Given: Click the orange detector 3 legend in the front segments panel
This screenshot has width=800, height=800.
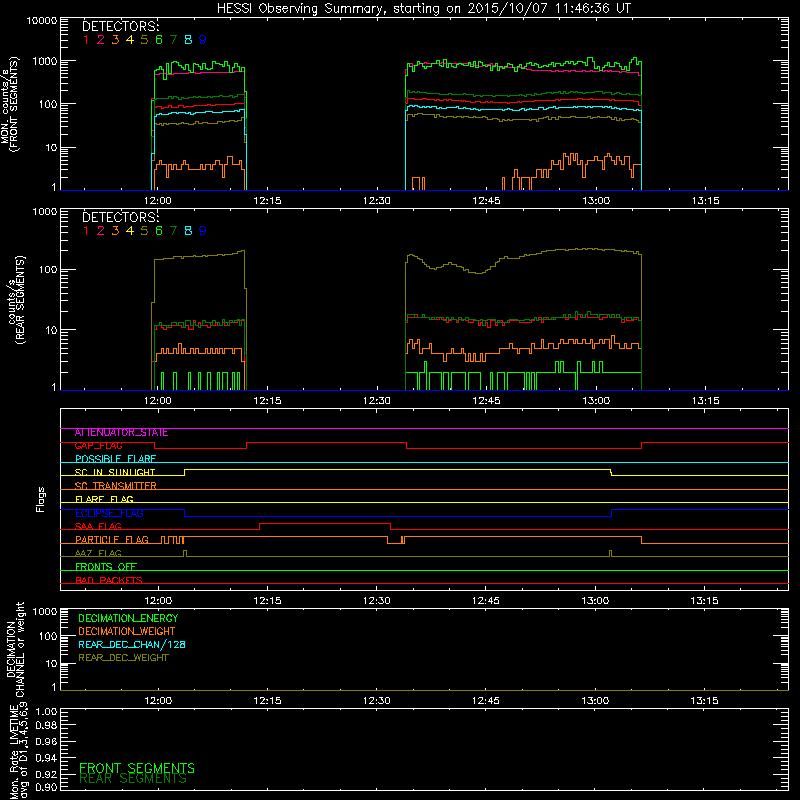Looking at the screenshot, I should pyautogui.click(x=115, y=39).
